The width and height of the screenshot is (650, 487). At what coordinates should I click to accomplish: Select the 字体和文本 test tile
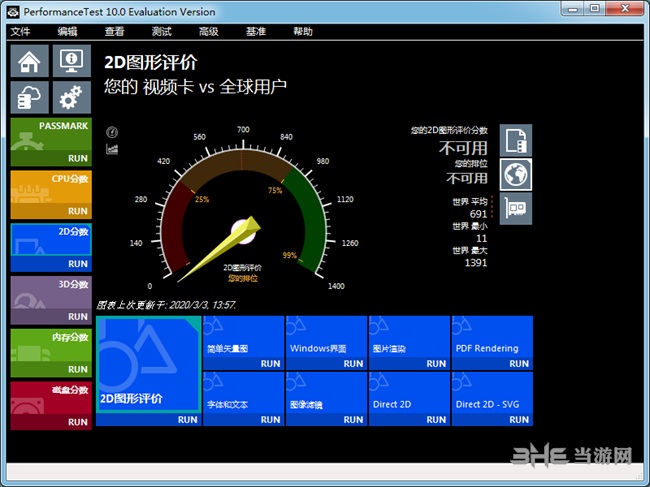click(x=244, y=393)
